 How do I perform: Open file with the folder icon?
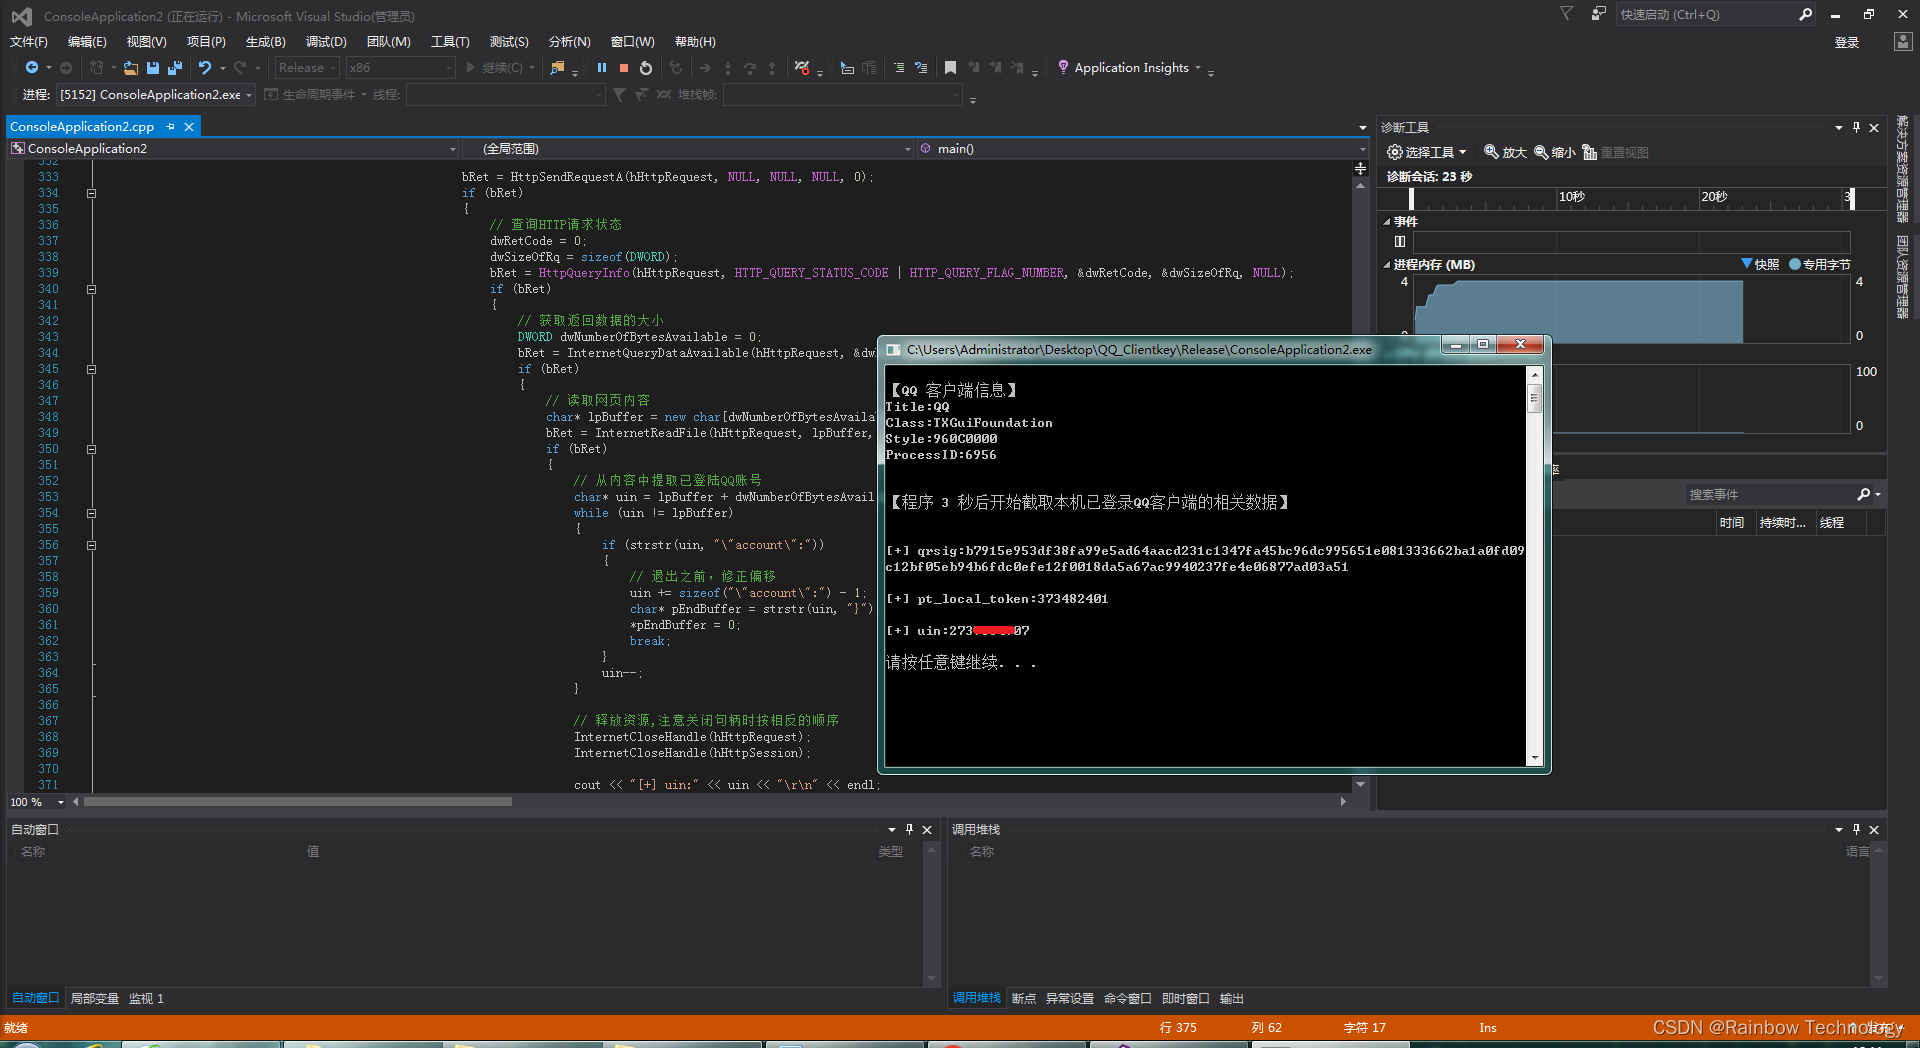pyautogui.click(x=131, y=68)
